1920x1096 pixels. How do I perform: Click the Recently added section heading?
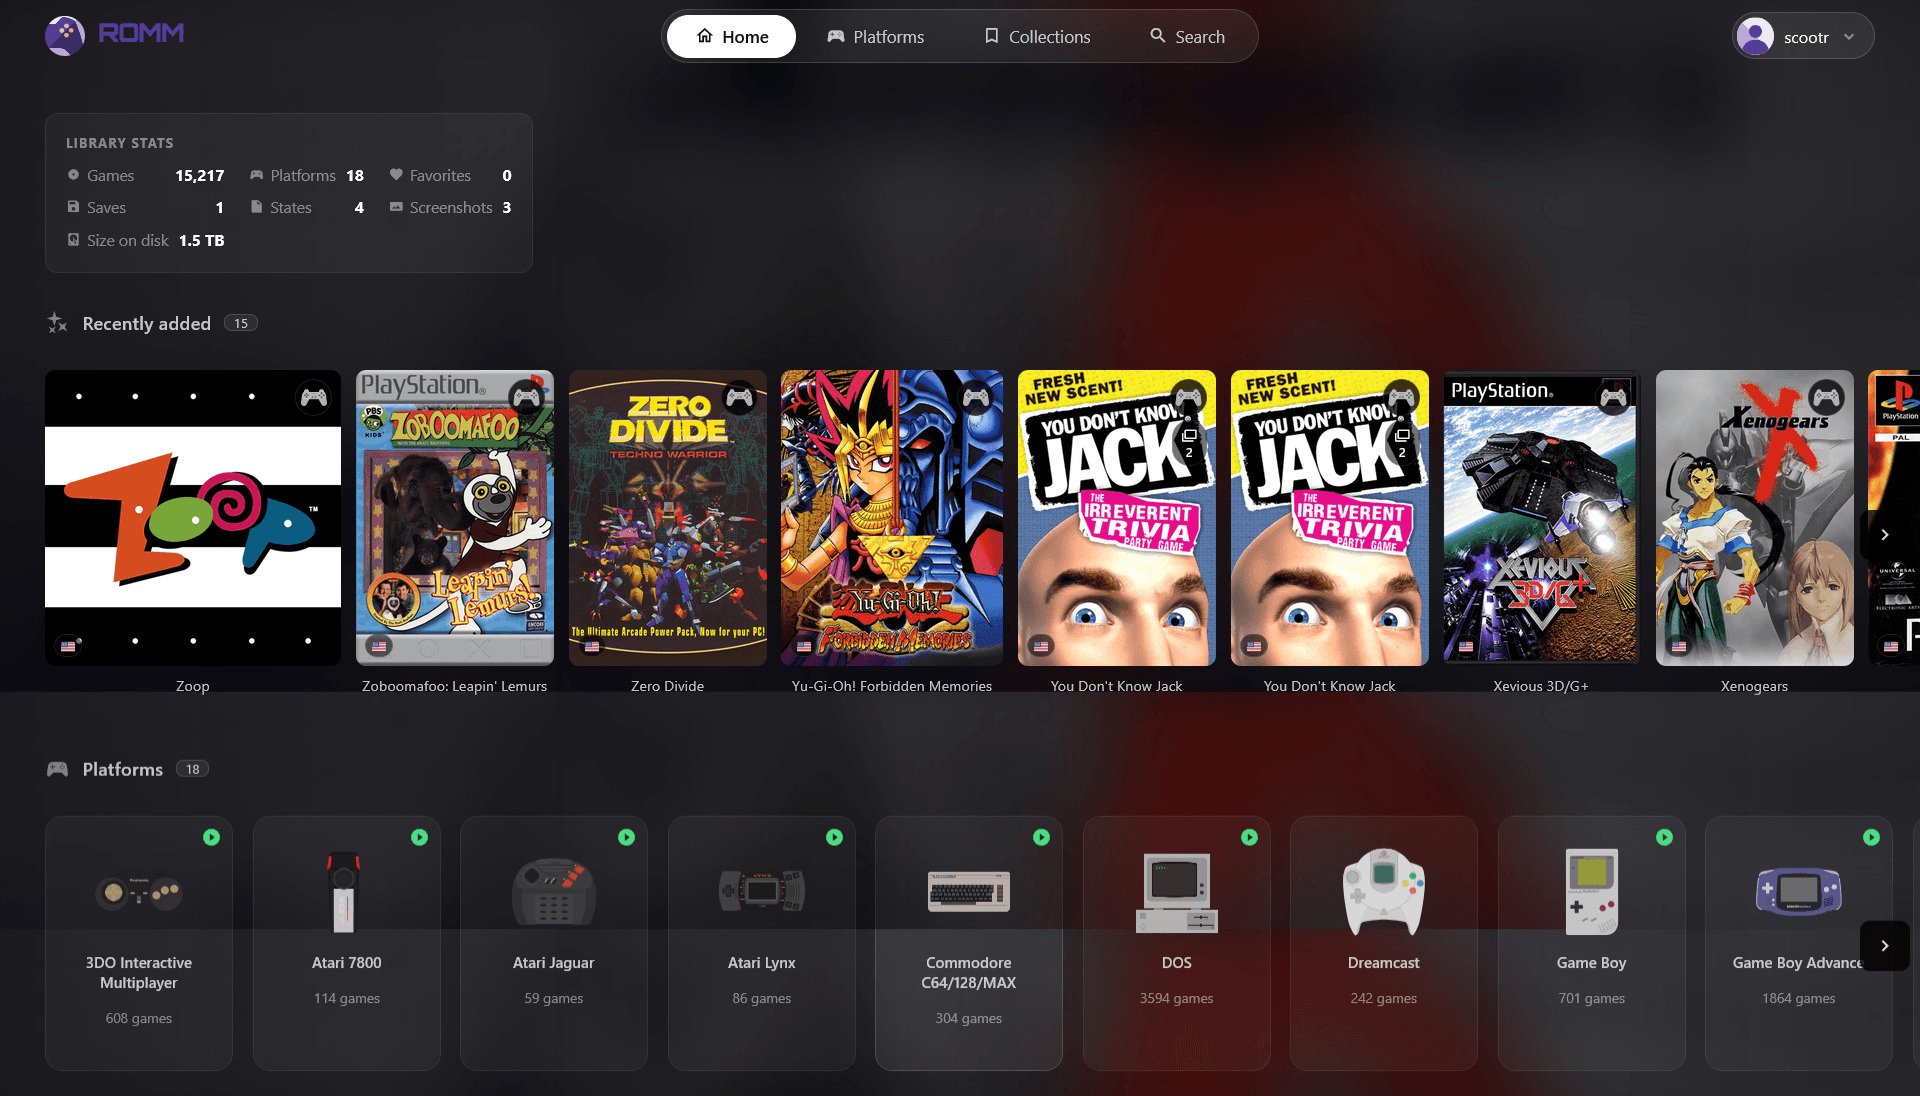[147, 324]
